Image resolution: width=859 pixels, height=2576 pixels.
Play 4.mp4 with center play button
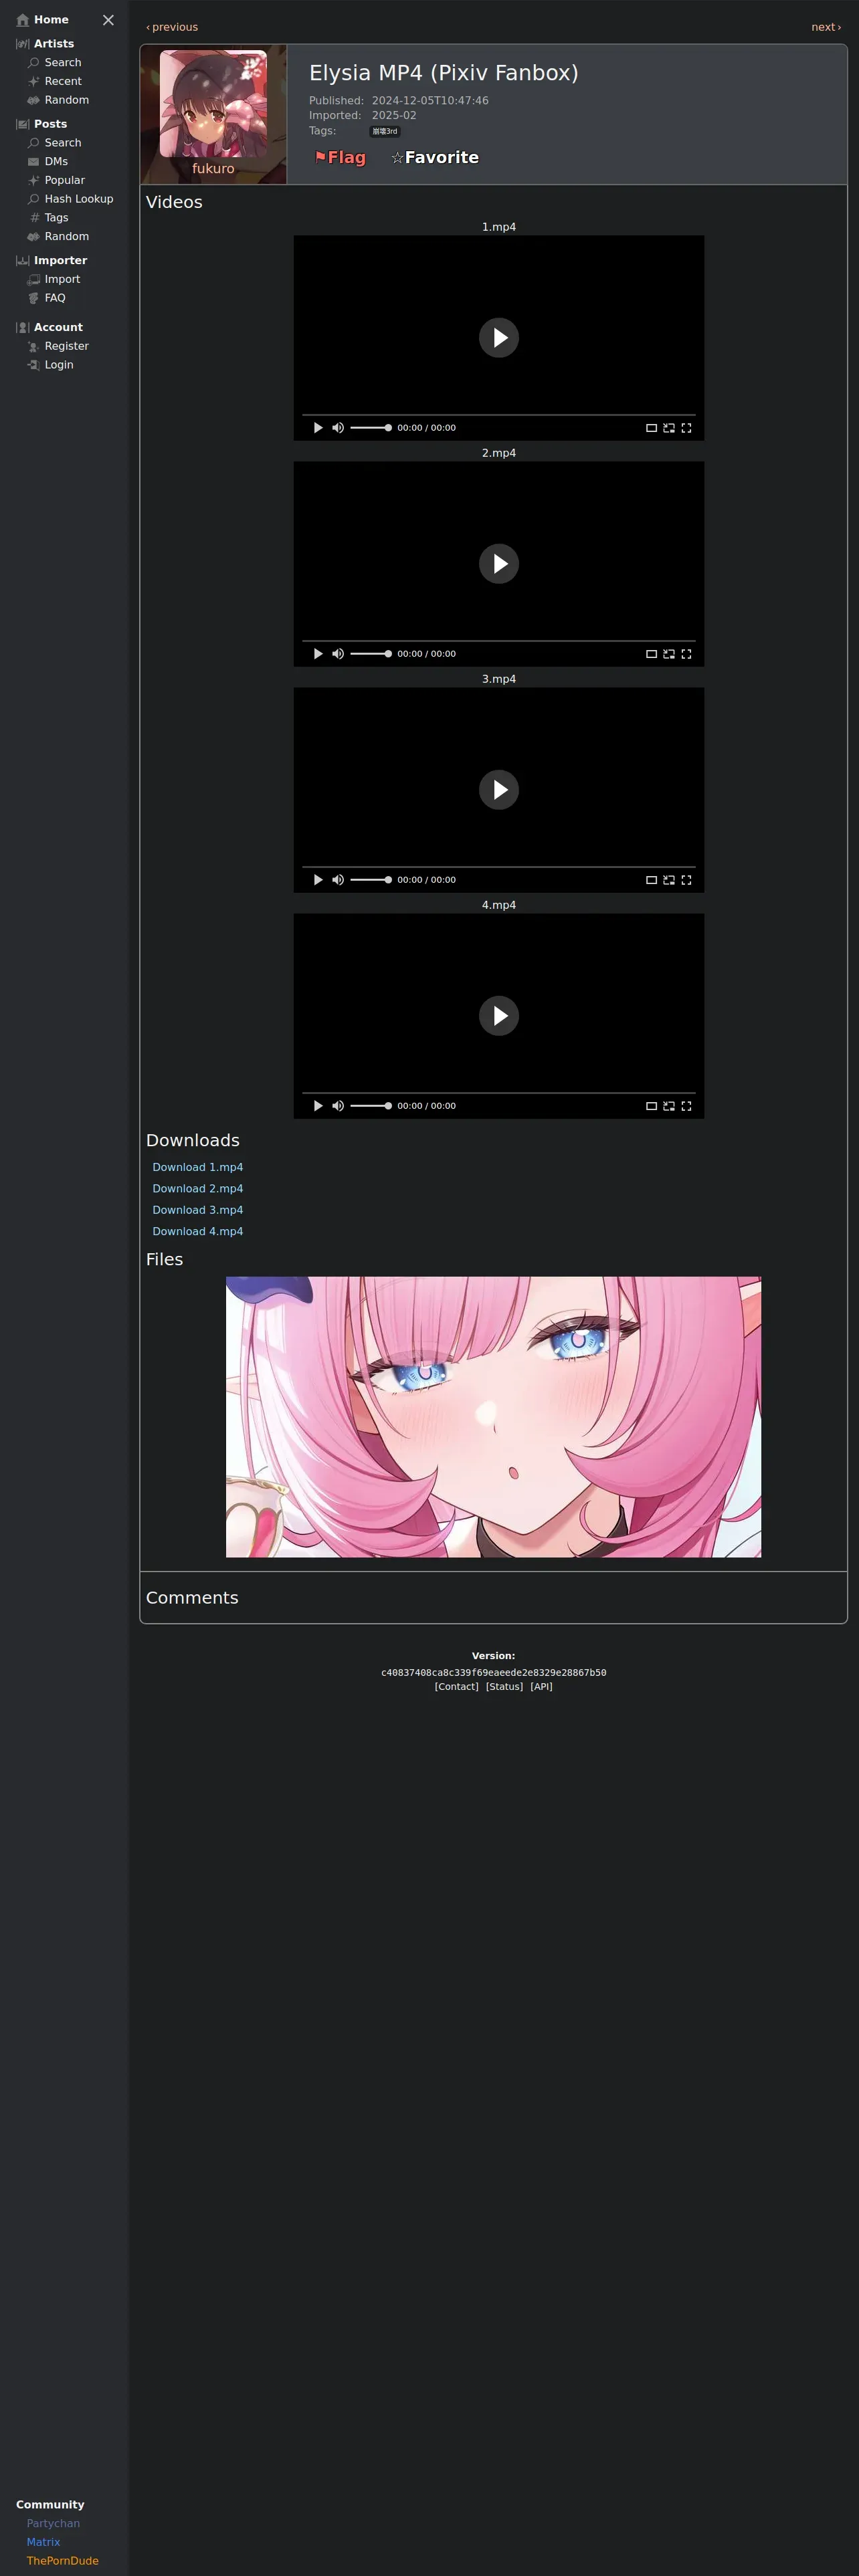(x=499, y=1016)
